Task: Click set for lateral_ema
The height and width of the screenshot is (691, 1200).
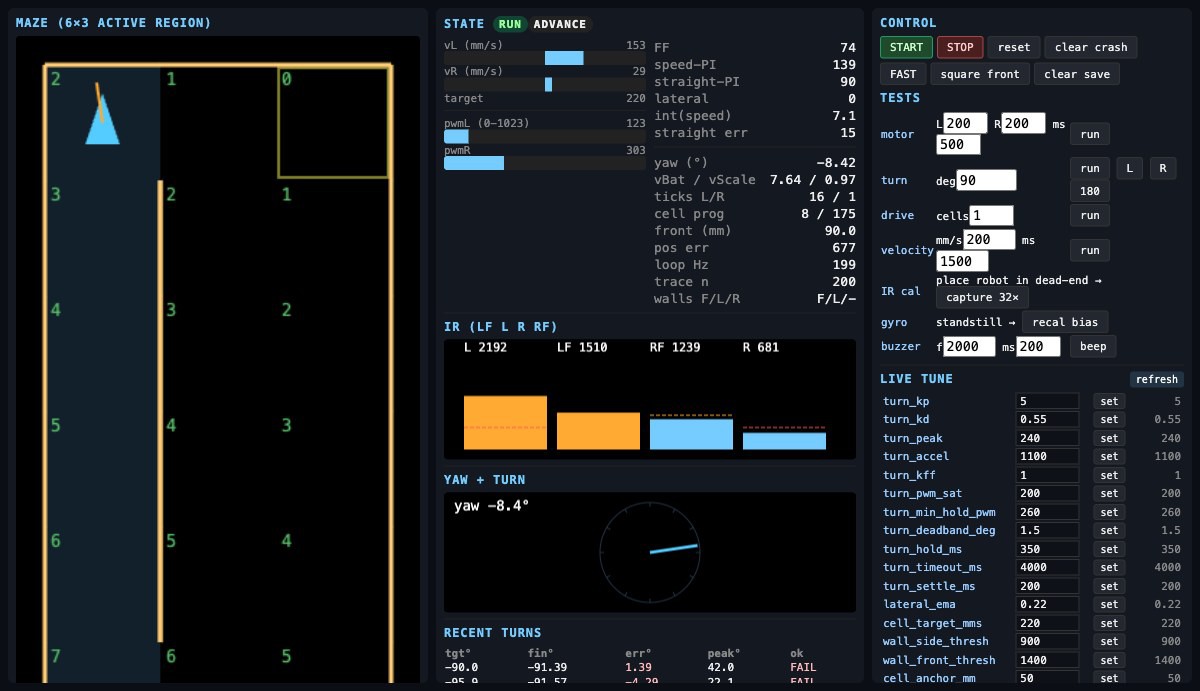Action: [1109, 604]
